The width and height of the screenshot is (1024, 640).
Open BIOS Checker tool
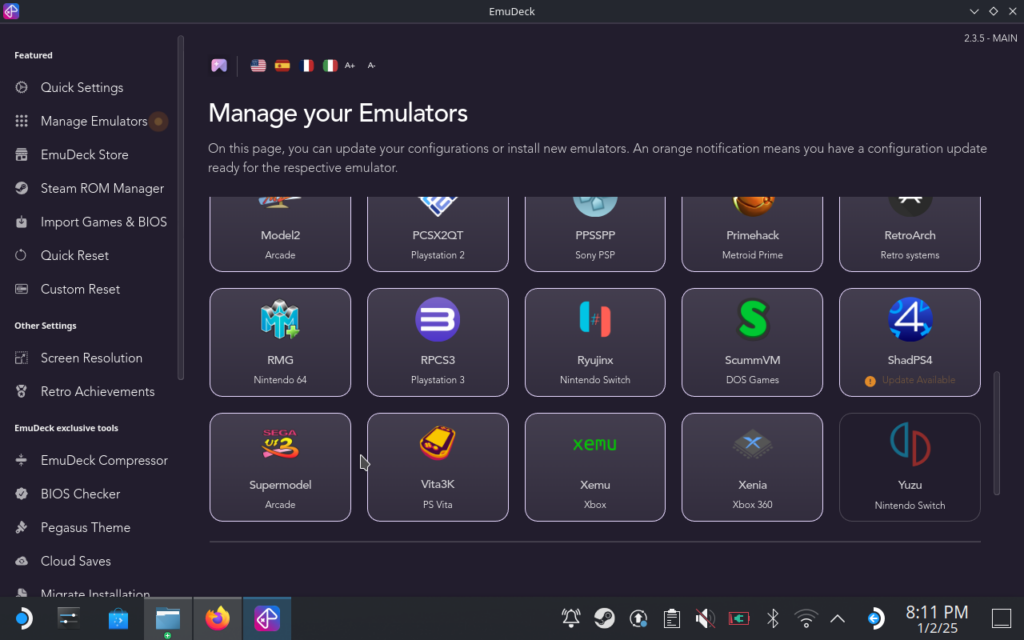point(80,494)
